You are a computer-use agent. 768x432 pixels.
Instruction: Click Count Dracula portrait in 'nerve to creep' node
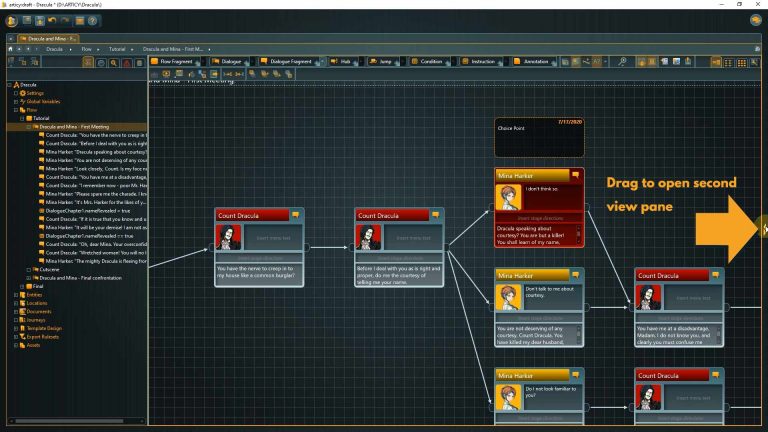click(x=228, y=238)
